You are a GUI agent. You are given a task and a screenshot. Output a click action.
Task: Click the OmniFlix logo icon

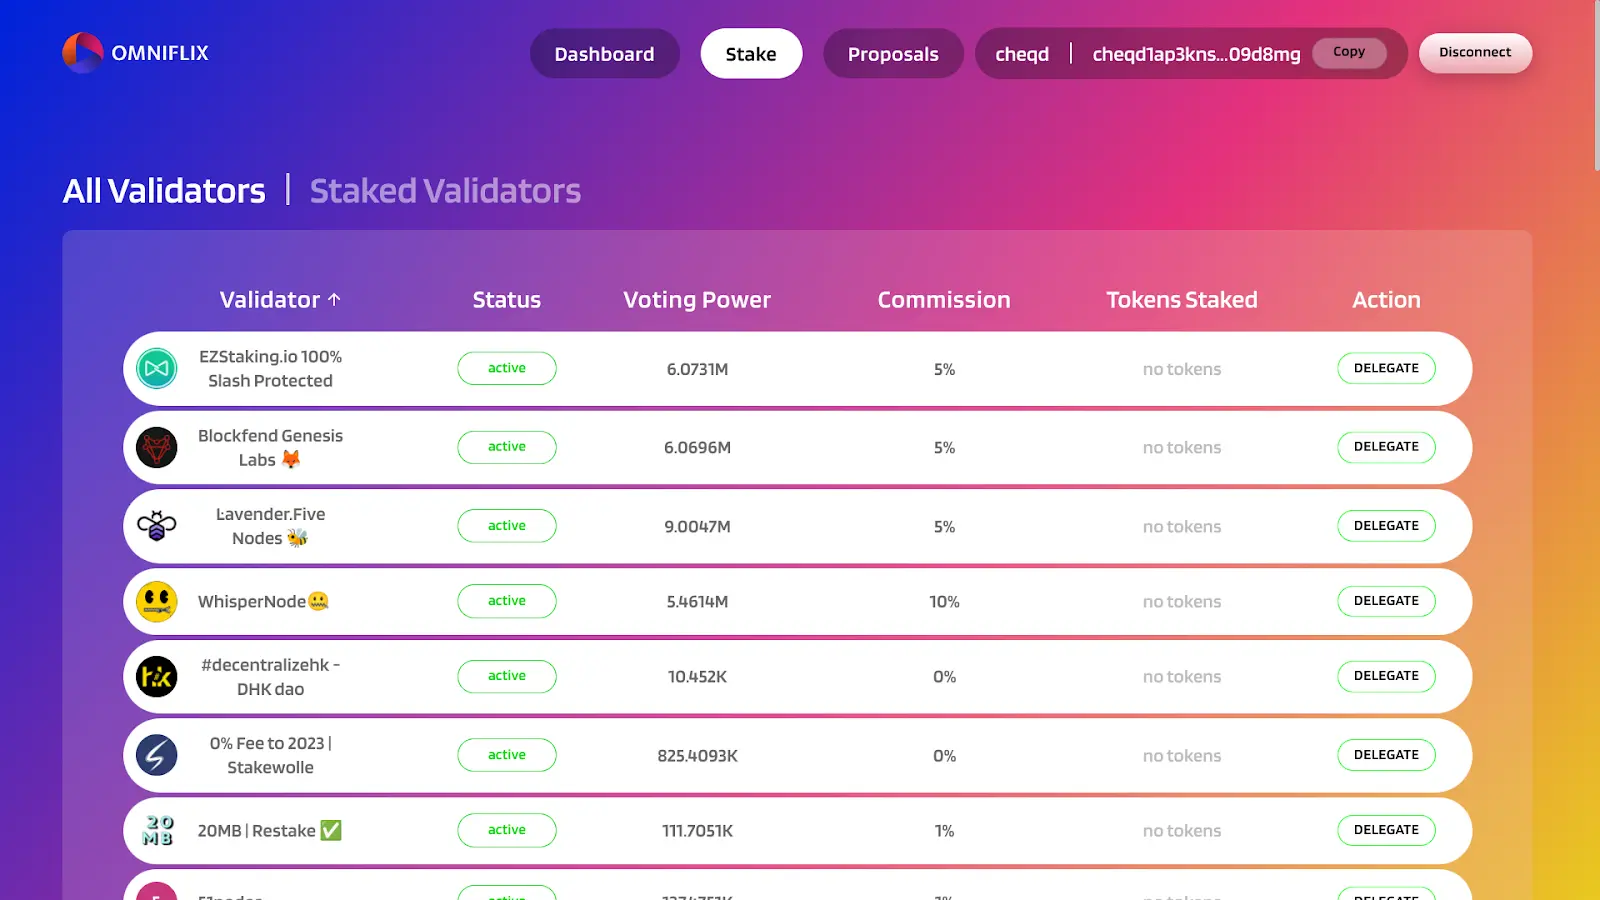point(83,53)
